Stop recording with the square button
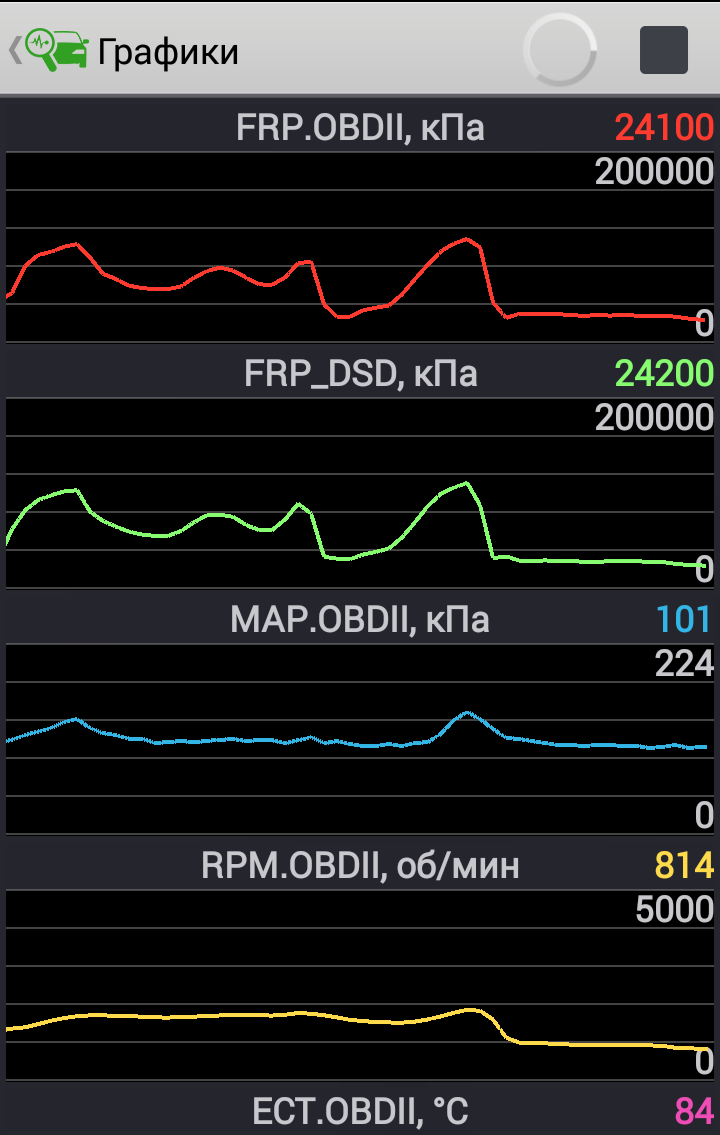720x1135 pixels. 663,50
